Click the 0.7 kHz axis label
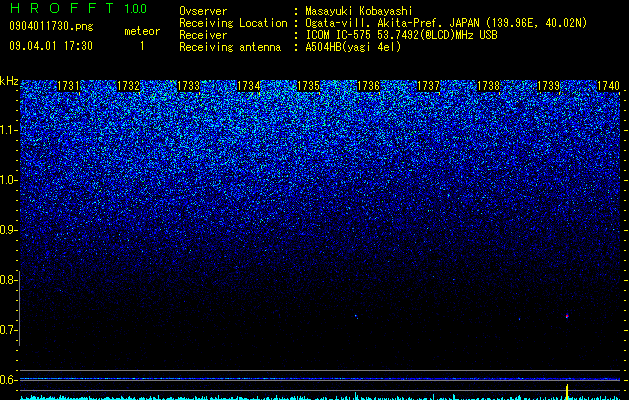Screen dimensions: 629x400 click(8, 330)
